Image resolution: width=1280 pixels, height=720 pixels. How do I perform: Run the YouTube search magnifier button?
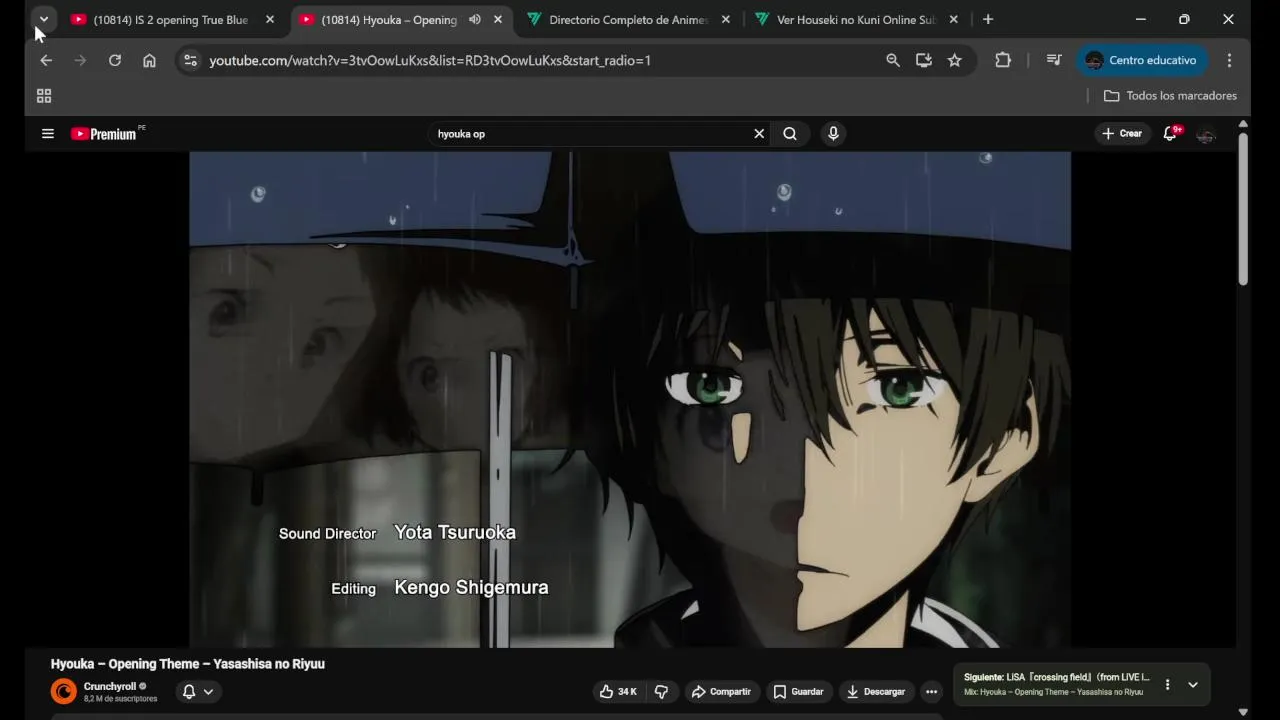point(790,133)
